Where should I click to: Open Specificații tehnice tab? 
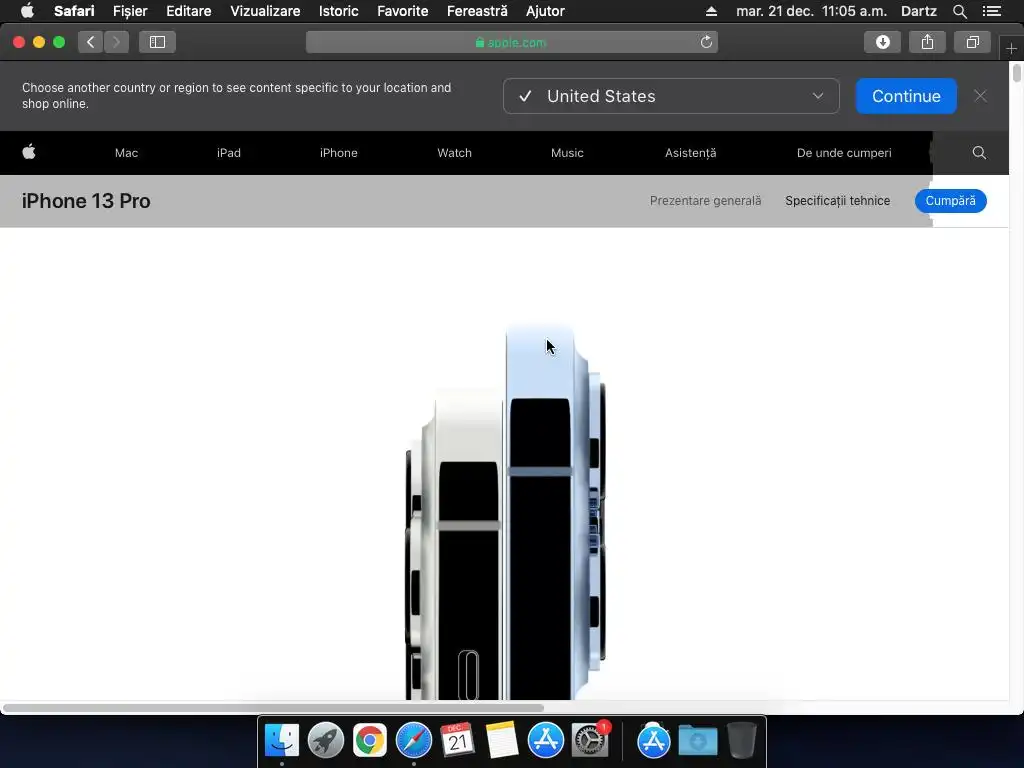tap(837, 201)
